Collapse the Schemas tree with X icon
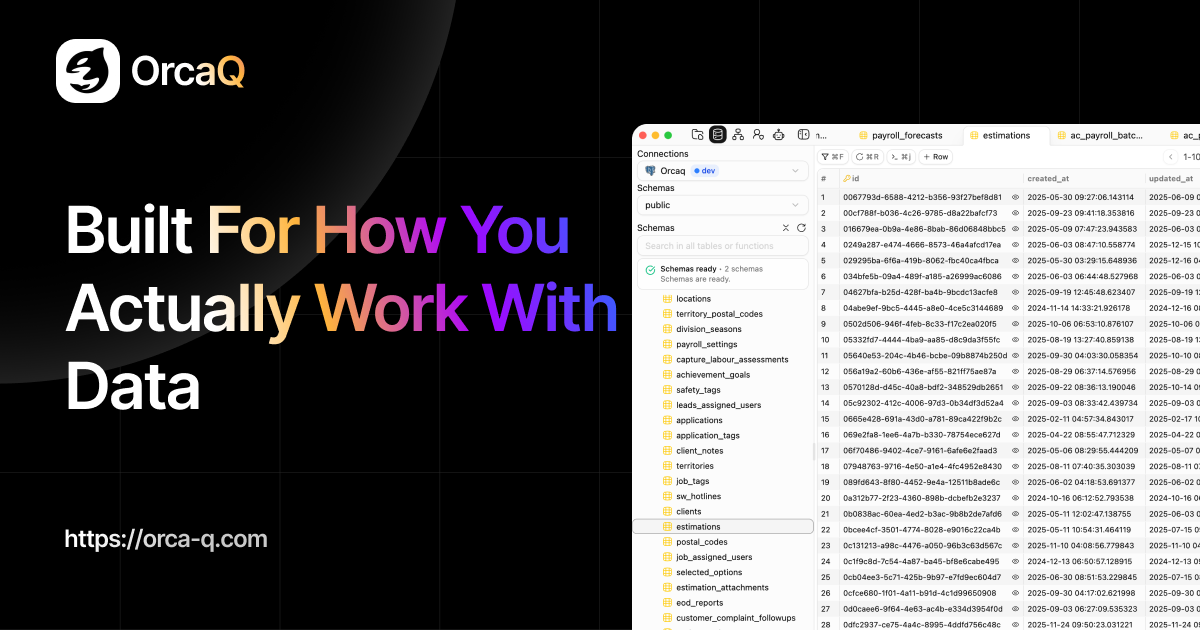The width and height of the screenshot is (1200, 630). pos(786,228)
